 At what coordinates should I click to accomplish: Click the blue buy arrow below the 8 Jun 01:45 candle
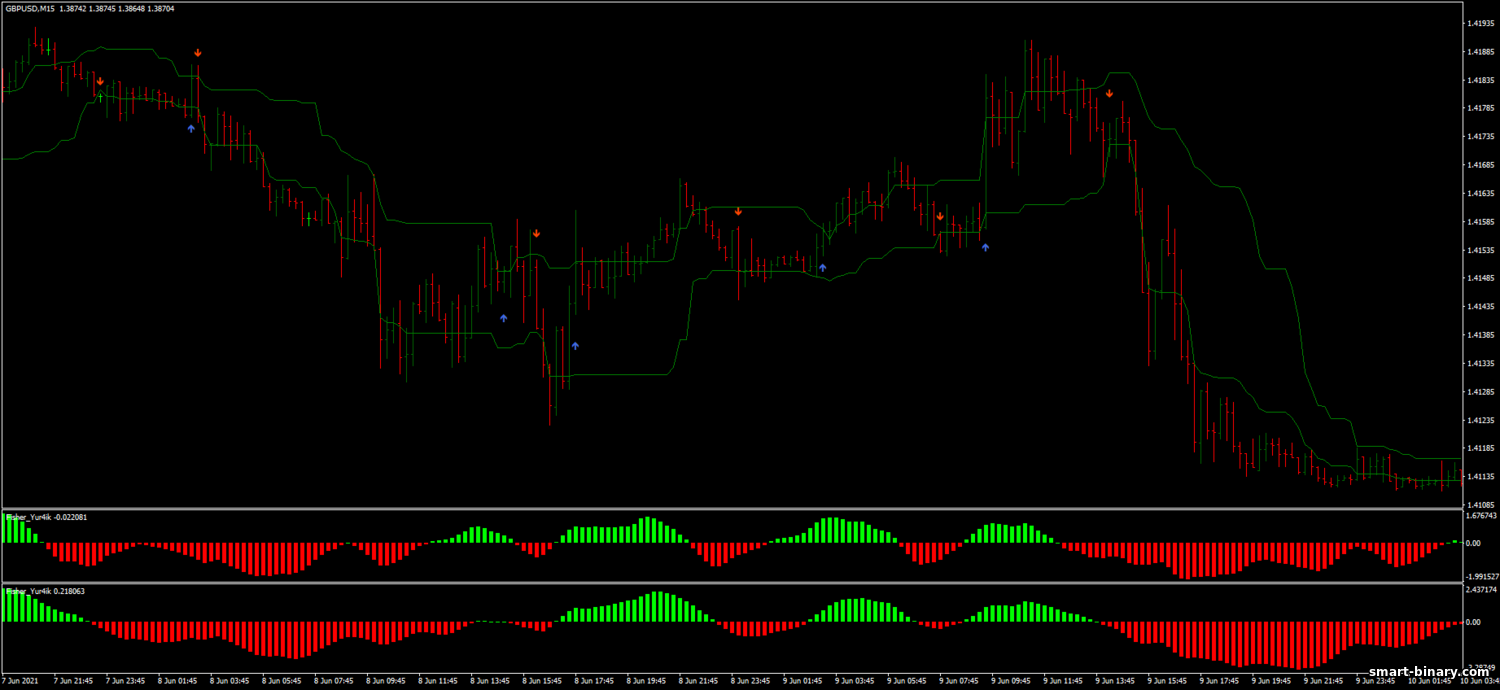[x=191, y=128]
